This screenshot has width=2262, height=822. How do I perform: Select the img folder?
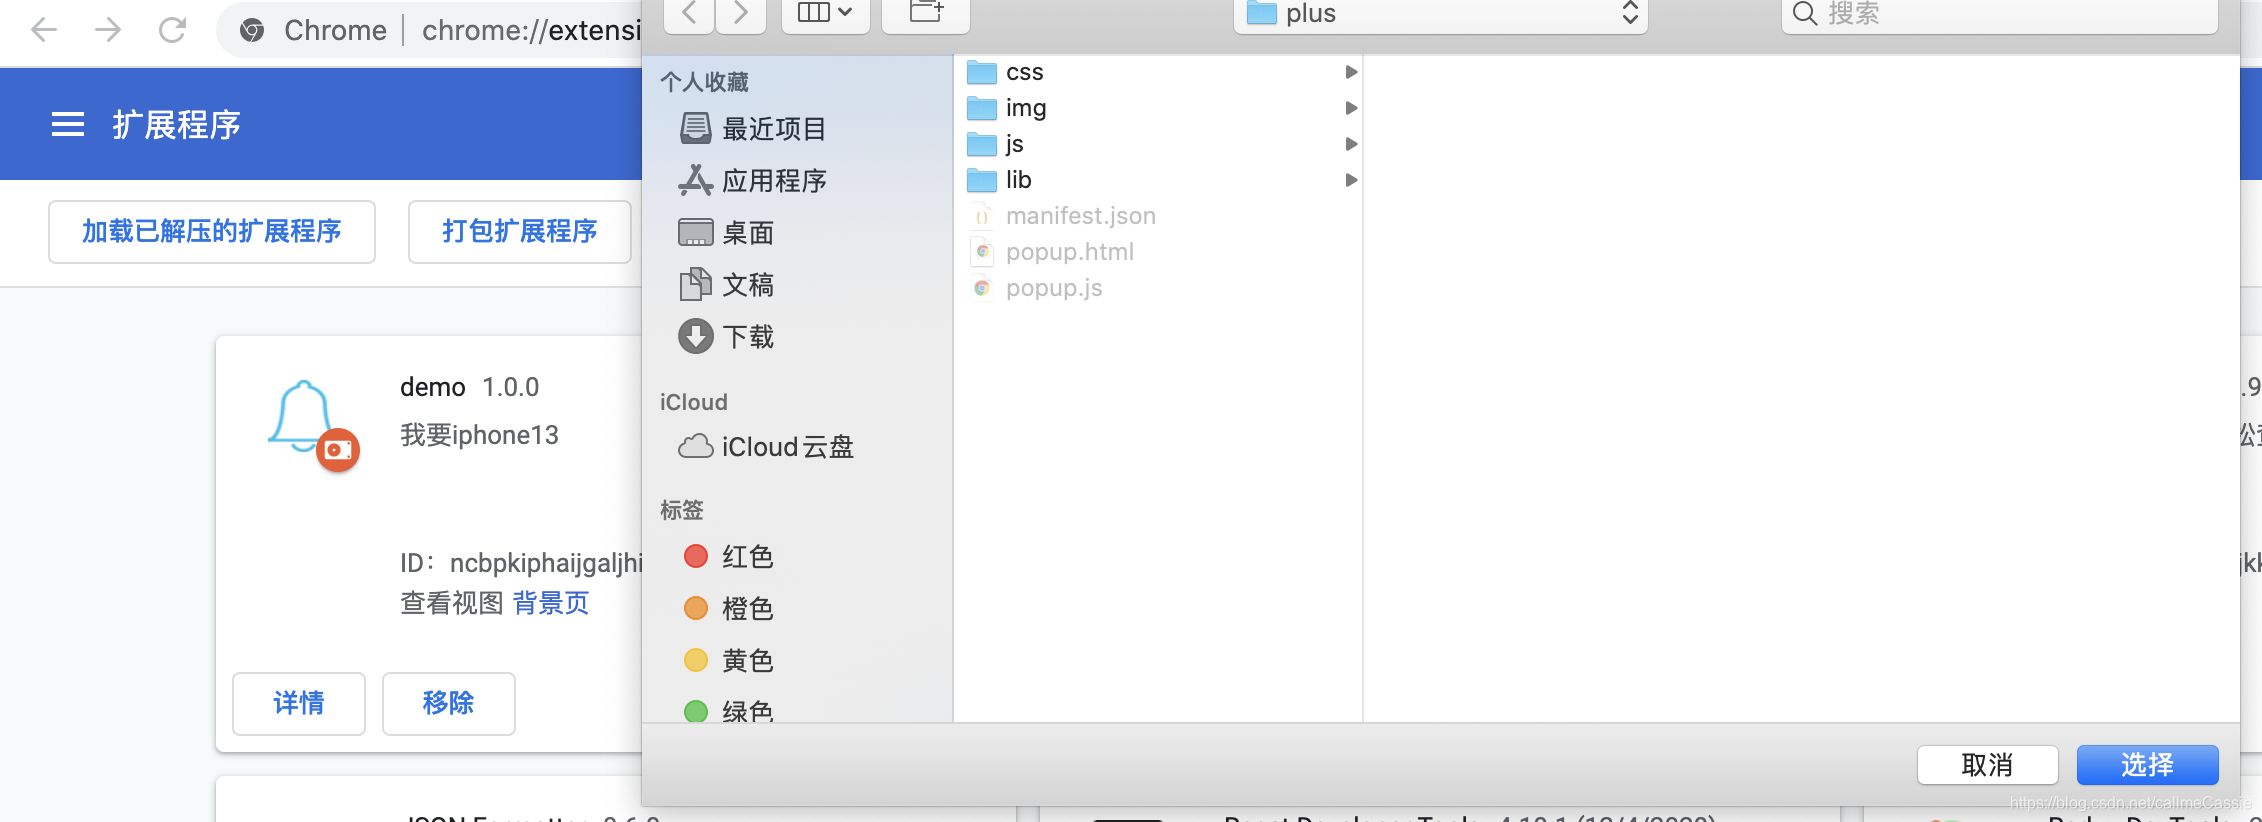pos(1006,108)
